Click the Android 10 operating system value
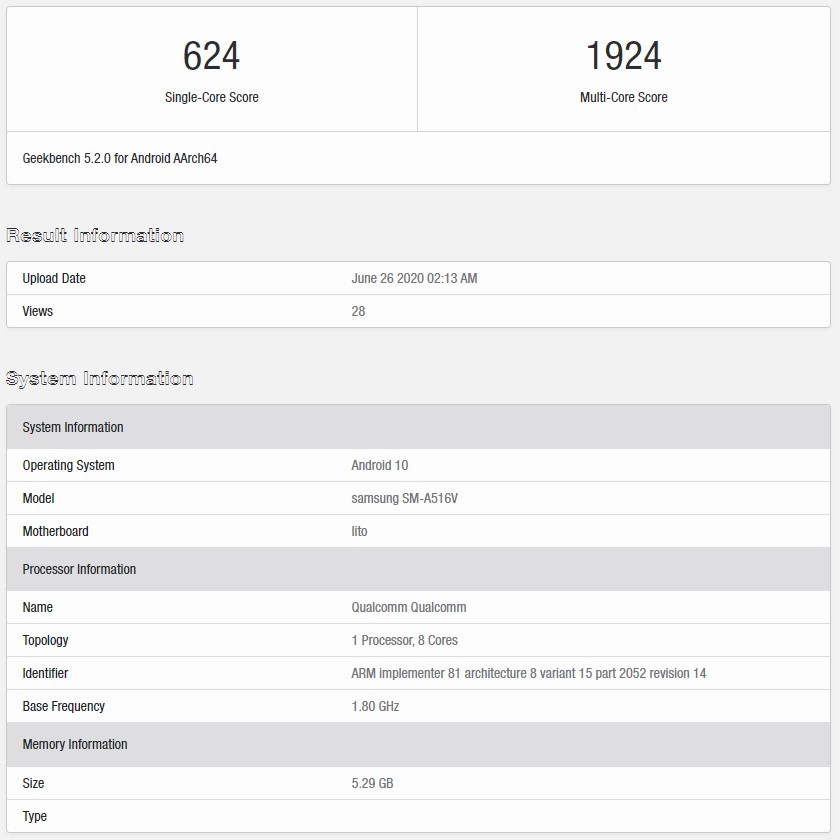This screenshot has height=840, width=840. (x=379, y=465)
